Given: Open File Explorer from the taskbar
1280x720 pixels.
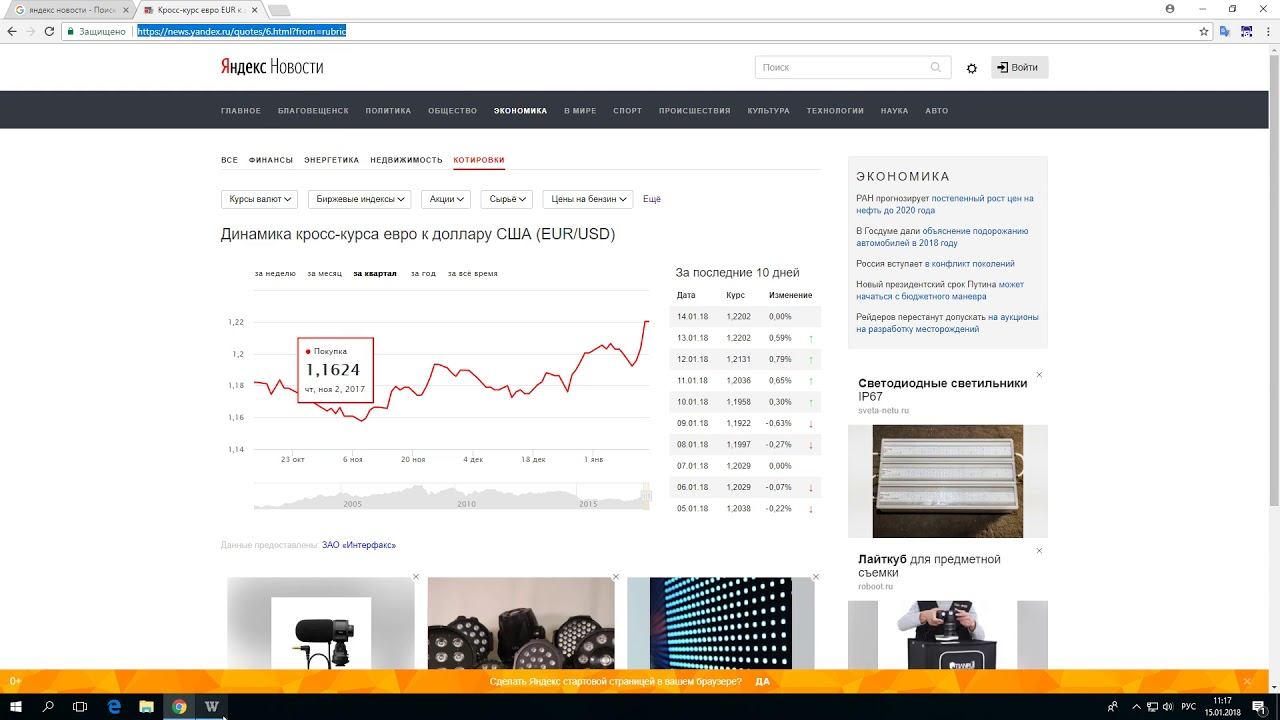Looking at the screenshot, I should coord(146,706).
